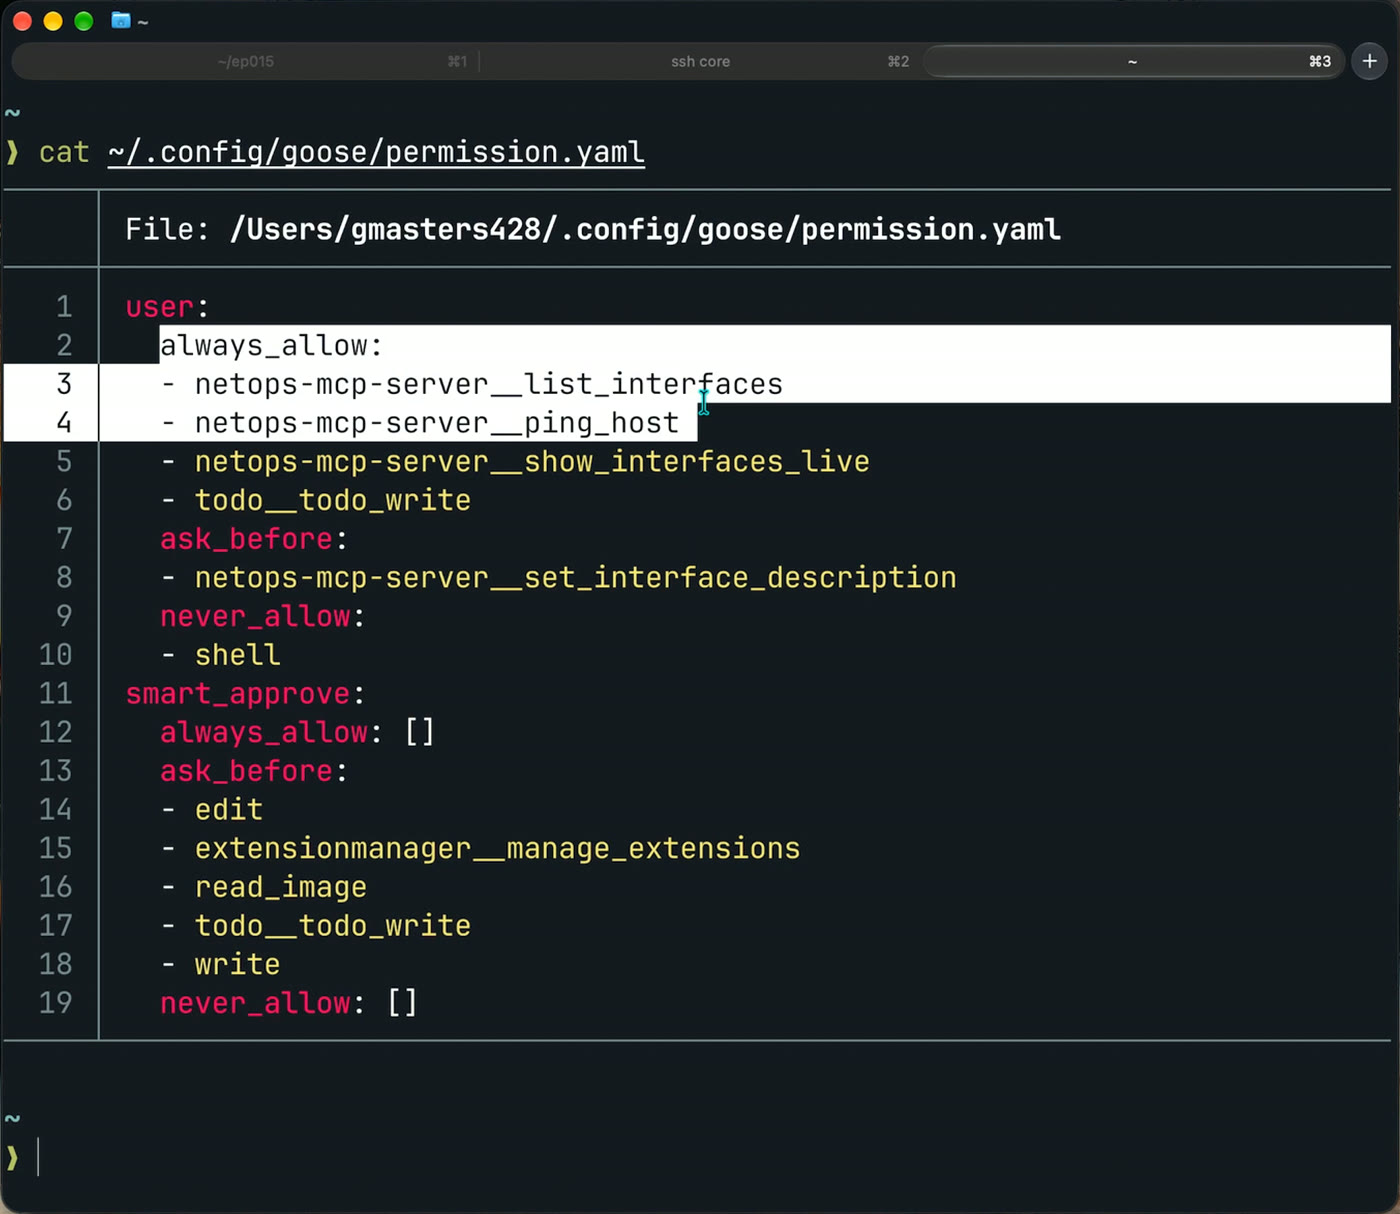Click netops-mcp-server__set_interface_description entry
Viewport: 1400px width, 1214px height.
[x=576, y=578]
